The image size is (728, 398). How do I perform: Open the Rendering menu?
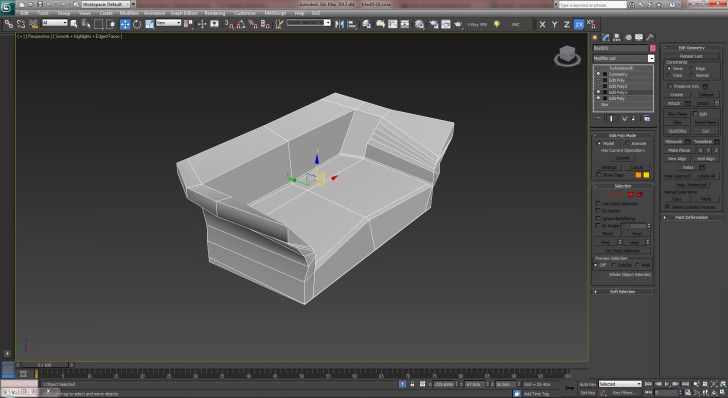[x=214, y=13]
